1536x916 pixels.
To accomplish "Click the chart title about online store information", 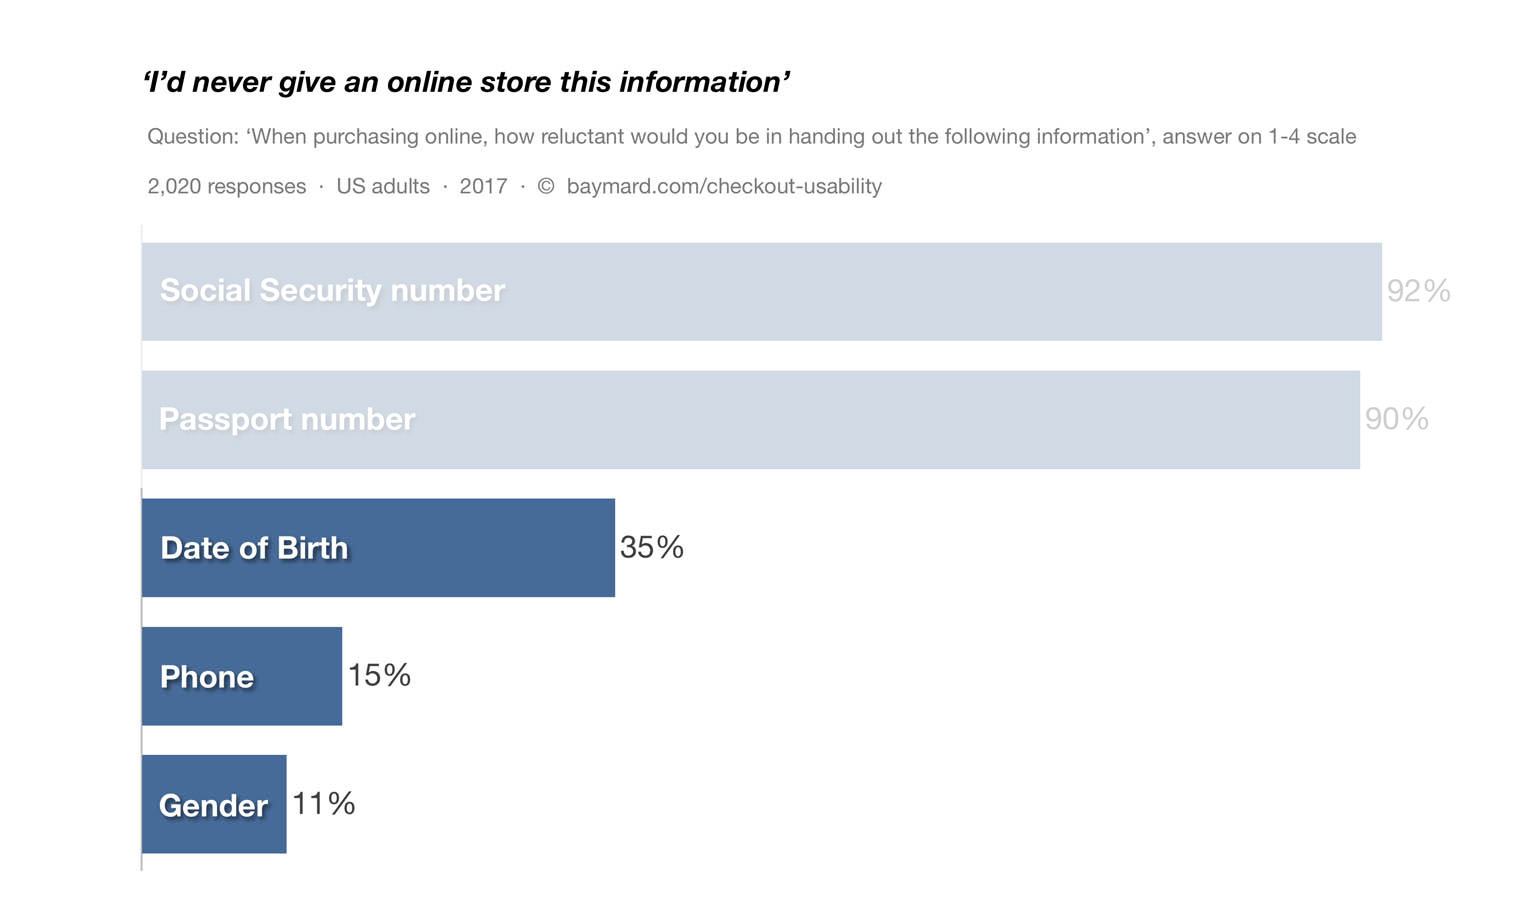I will click(x=467, y=82).
